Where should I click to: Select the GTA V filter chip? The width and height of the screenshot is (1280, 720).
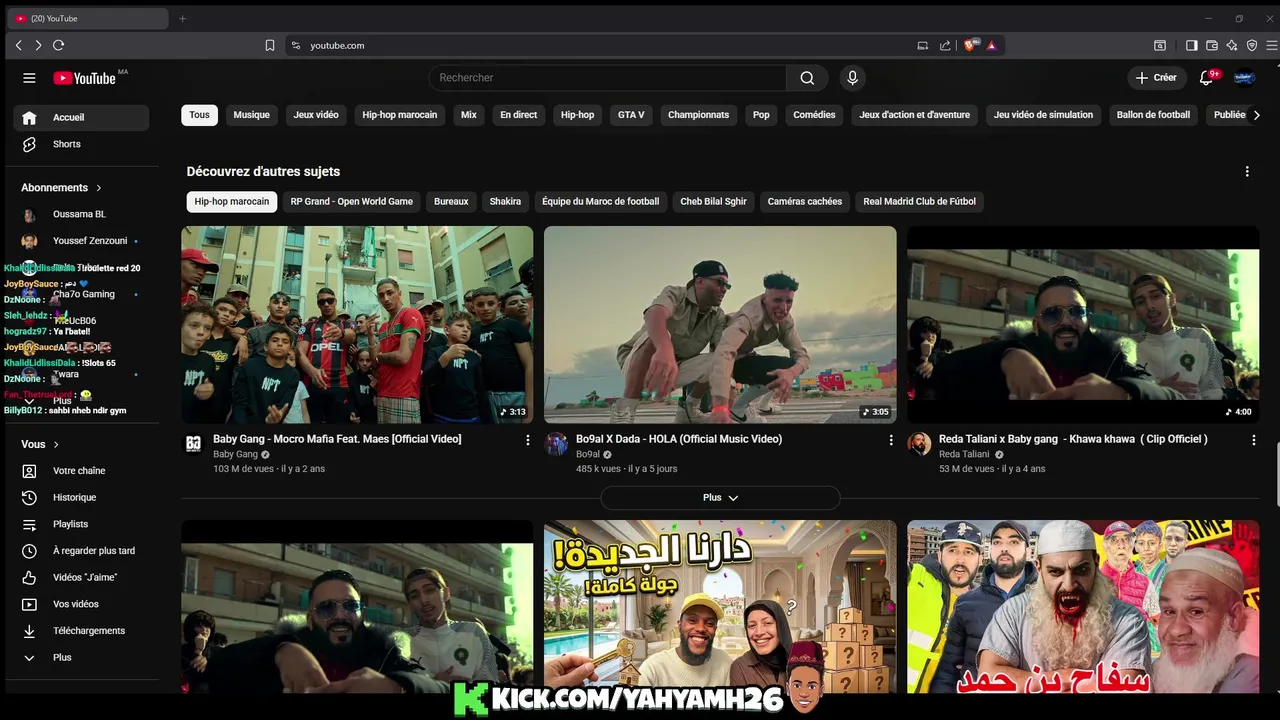tap(631, 115)
